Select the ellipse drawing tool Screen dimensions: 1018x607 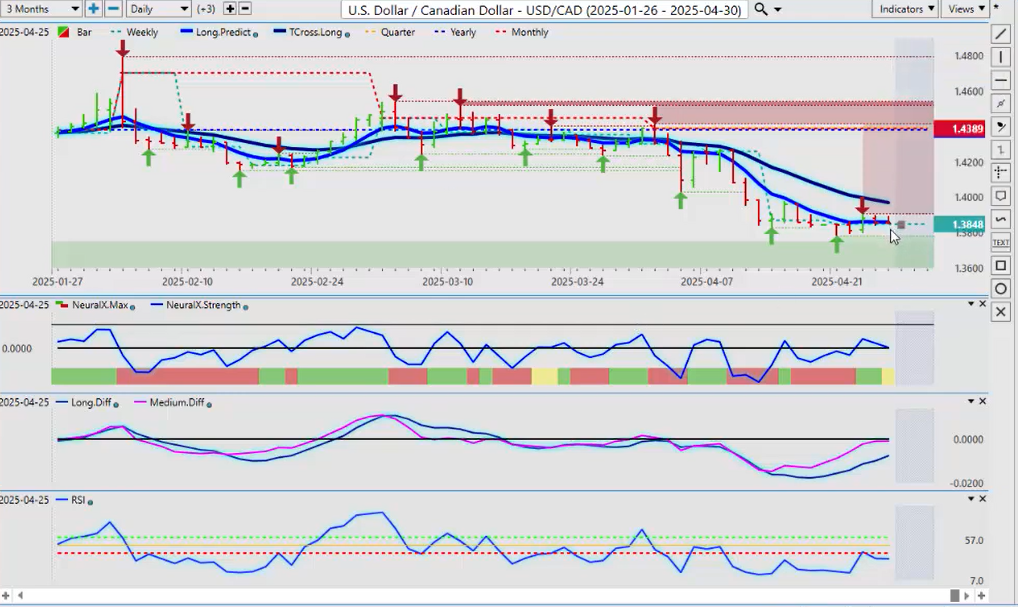(x=1001, y=289)
